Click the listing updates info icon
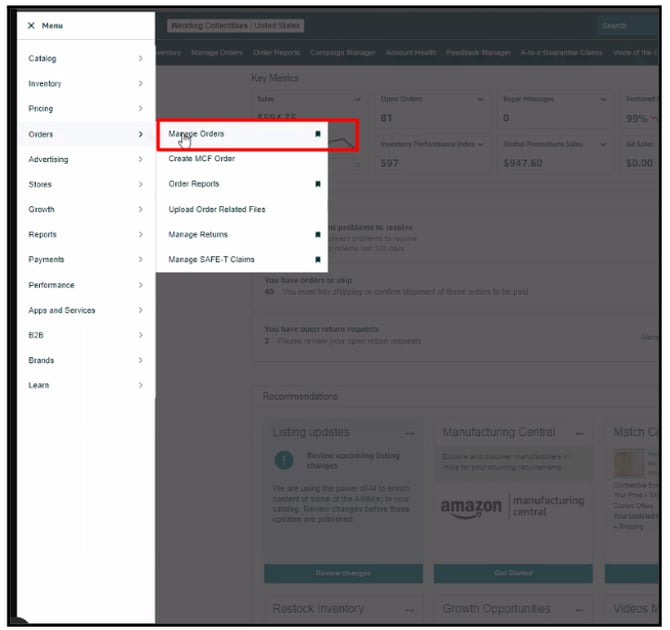The width and height of the screenshot is (670, 630). click(x=284, y=460)
